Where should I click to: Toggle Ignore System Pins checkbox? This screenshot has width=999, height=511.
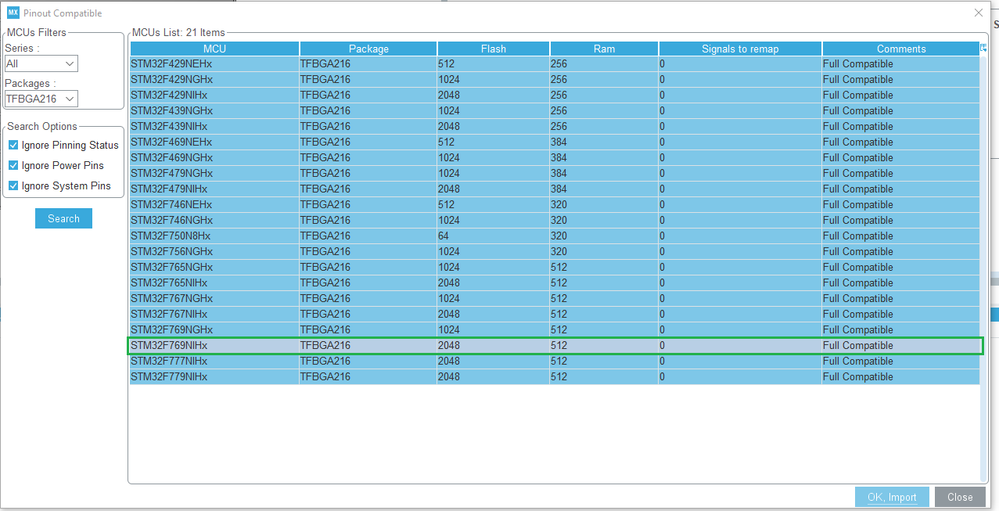(13, 186)
